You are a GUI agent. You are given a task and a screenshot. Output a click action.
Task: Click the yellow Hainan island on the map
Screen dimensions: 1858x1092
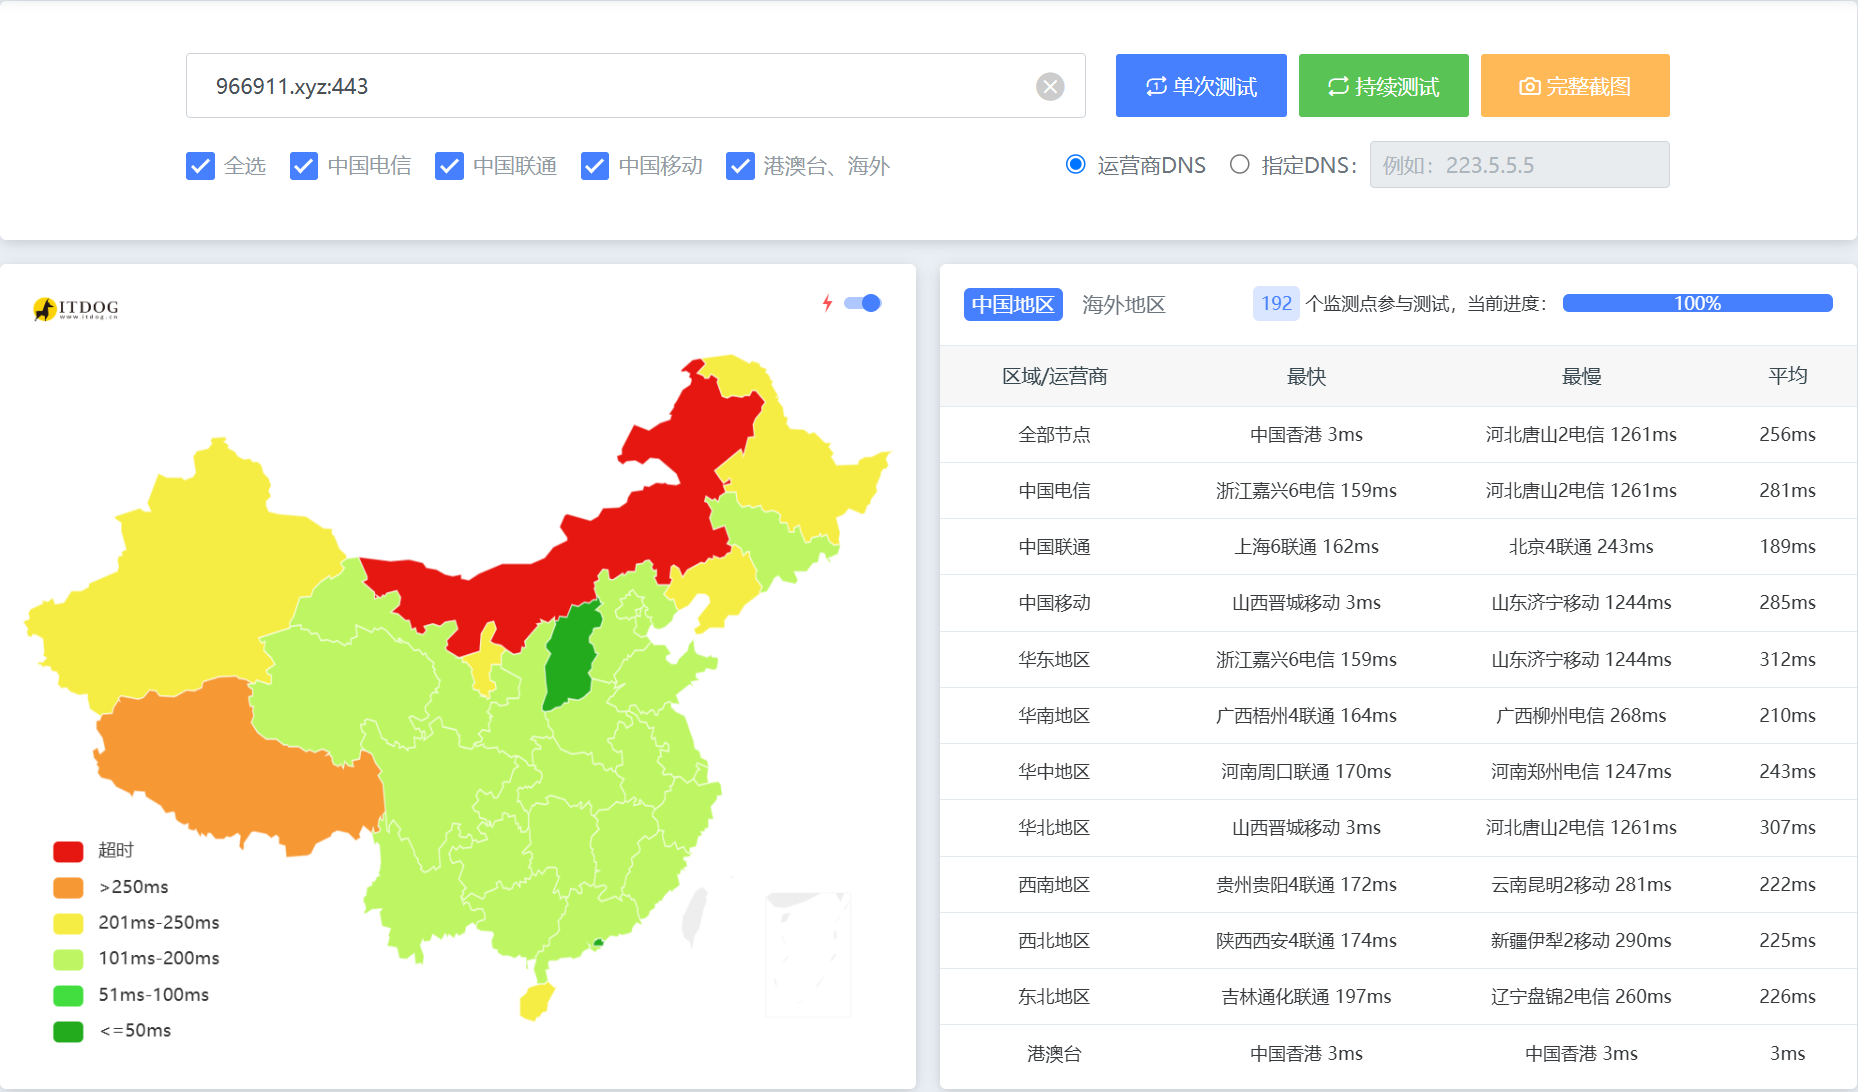pos(536,1001)
